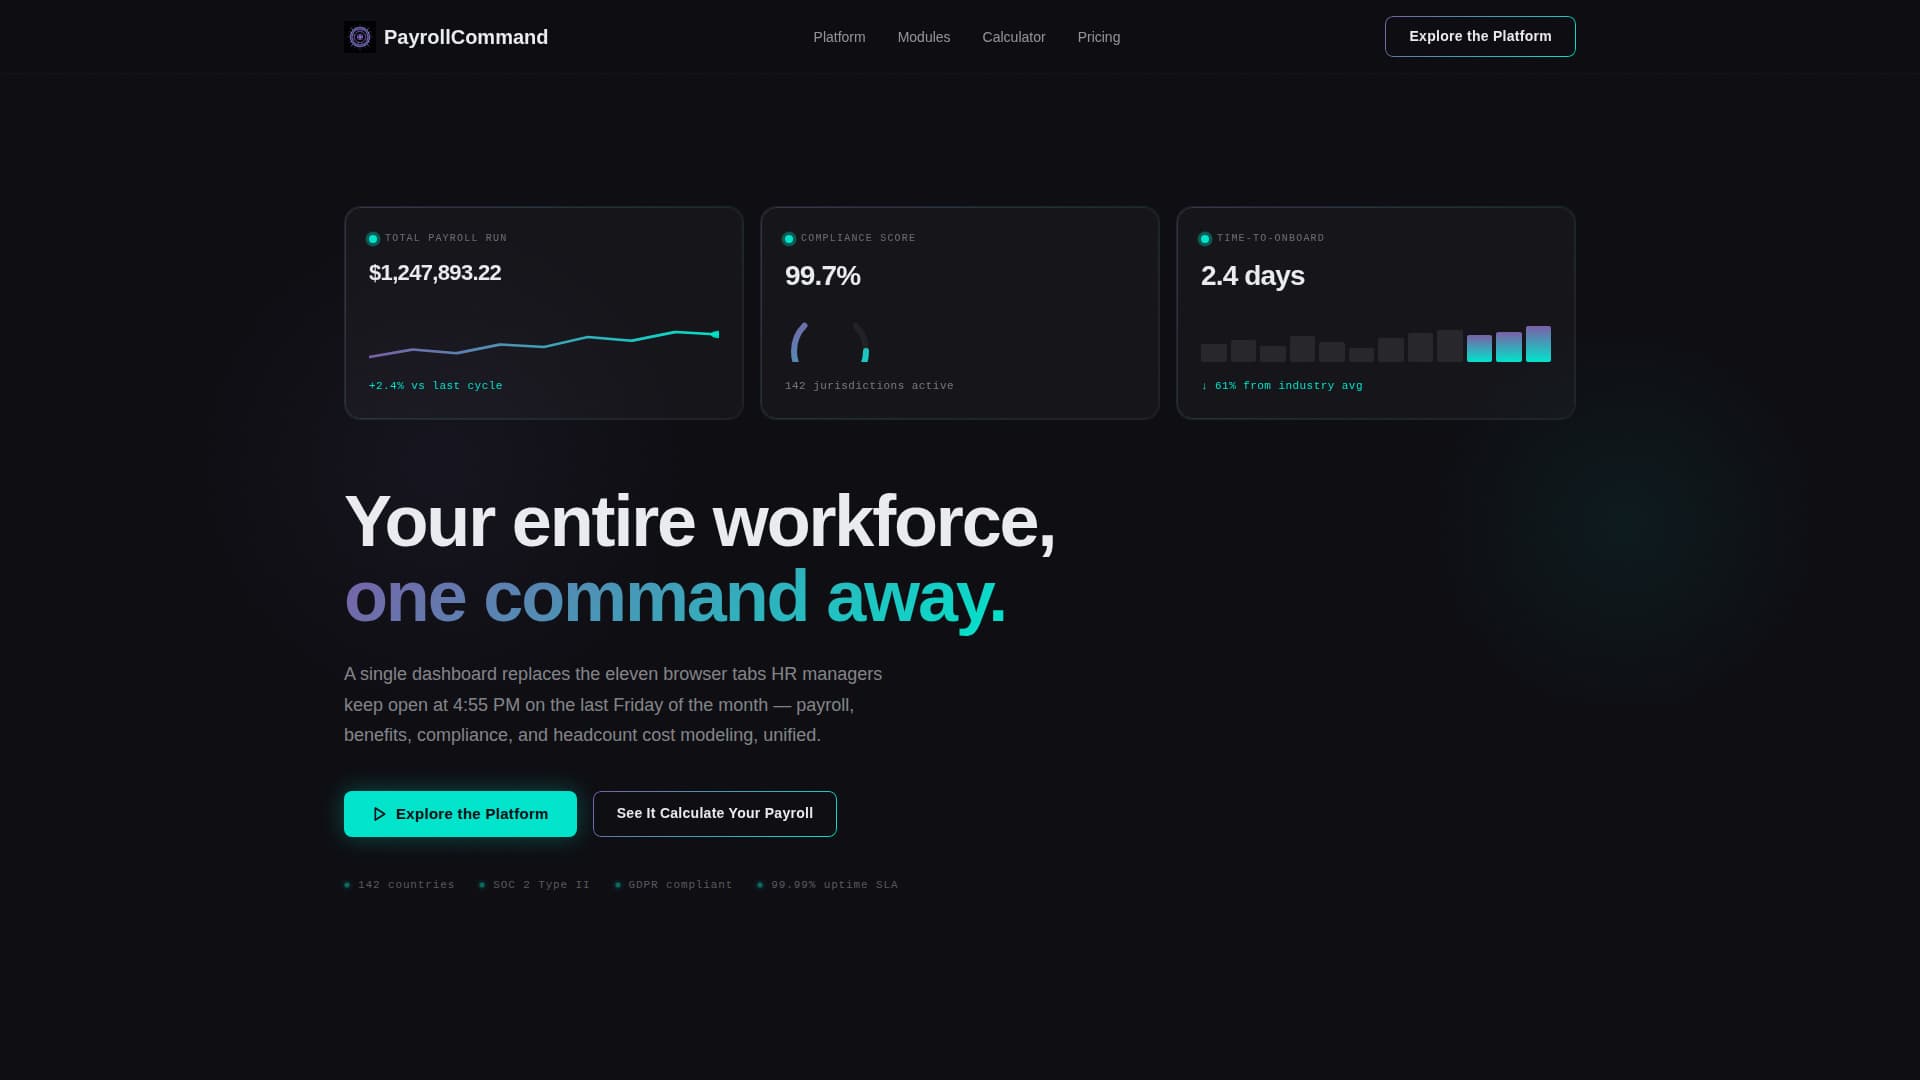The width and height of the screenshot is (1920, 1080).
Task: Click the single dashboard description paragraph
Action: pyautogui.click(x=613, y=705)
